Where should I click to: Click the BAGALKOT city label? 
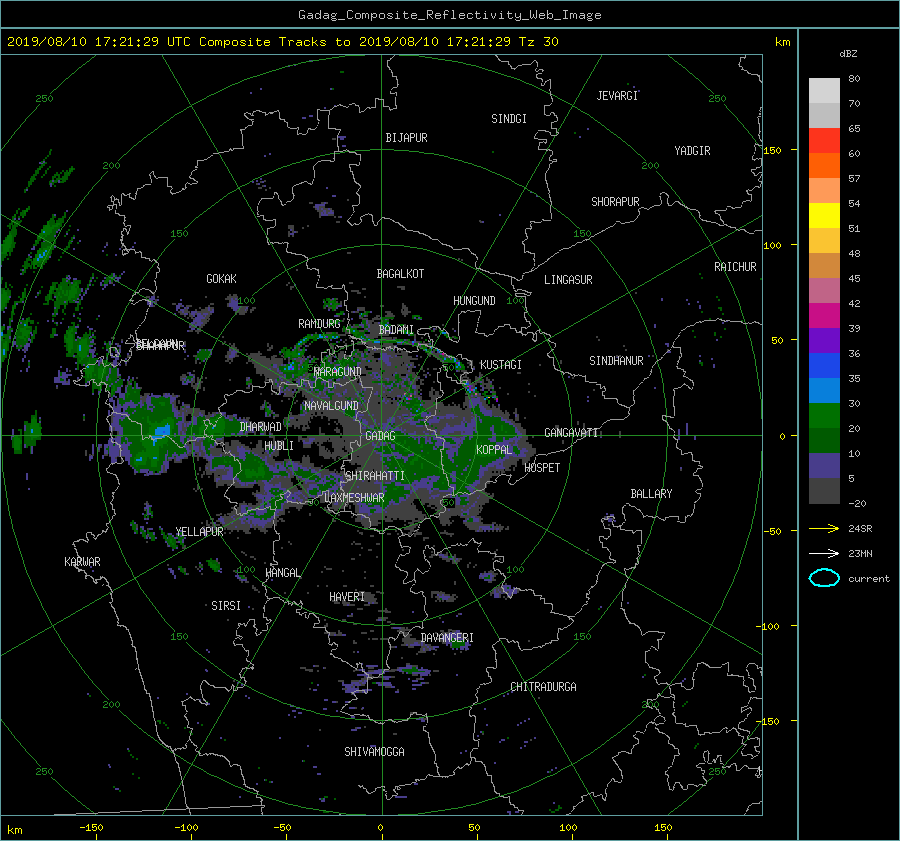(400, 274)
